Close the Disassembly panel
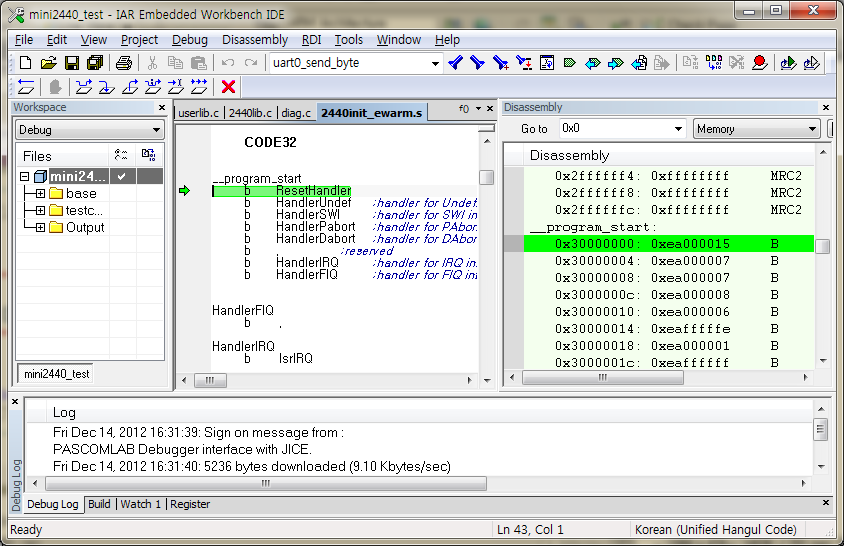Viewport: 844px width, 546px height. [x=826, y=108]
